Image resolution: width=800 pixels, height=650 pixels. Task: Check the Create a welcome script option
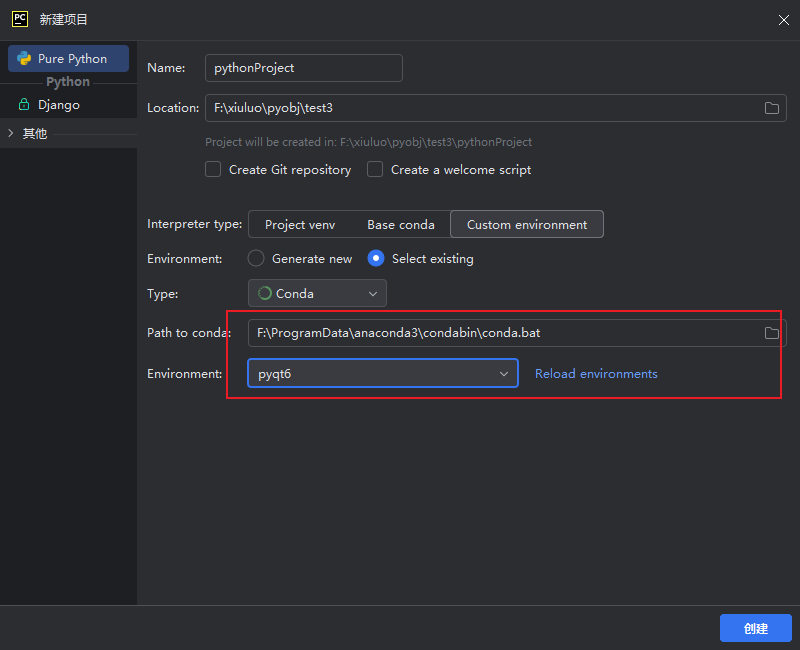375,170
